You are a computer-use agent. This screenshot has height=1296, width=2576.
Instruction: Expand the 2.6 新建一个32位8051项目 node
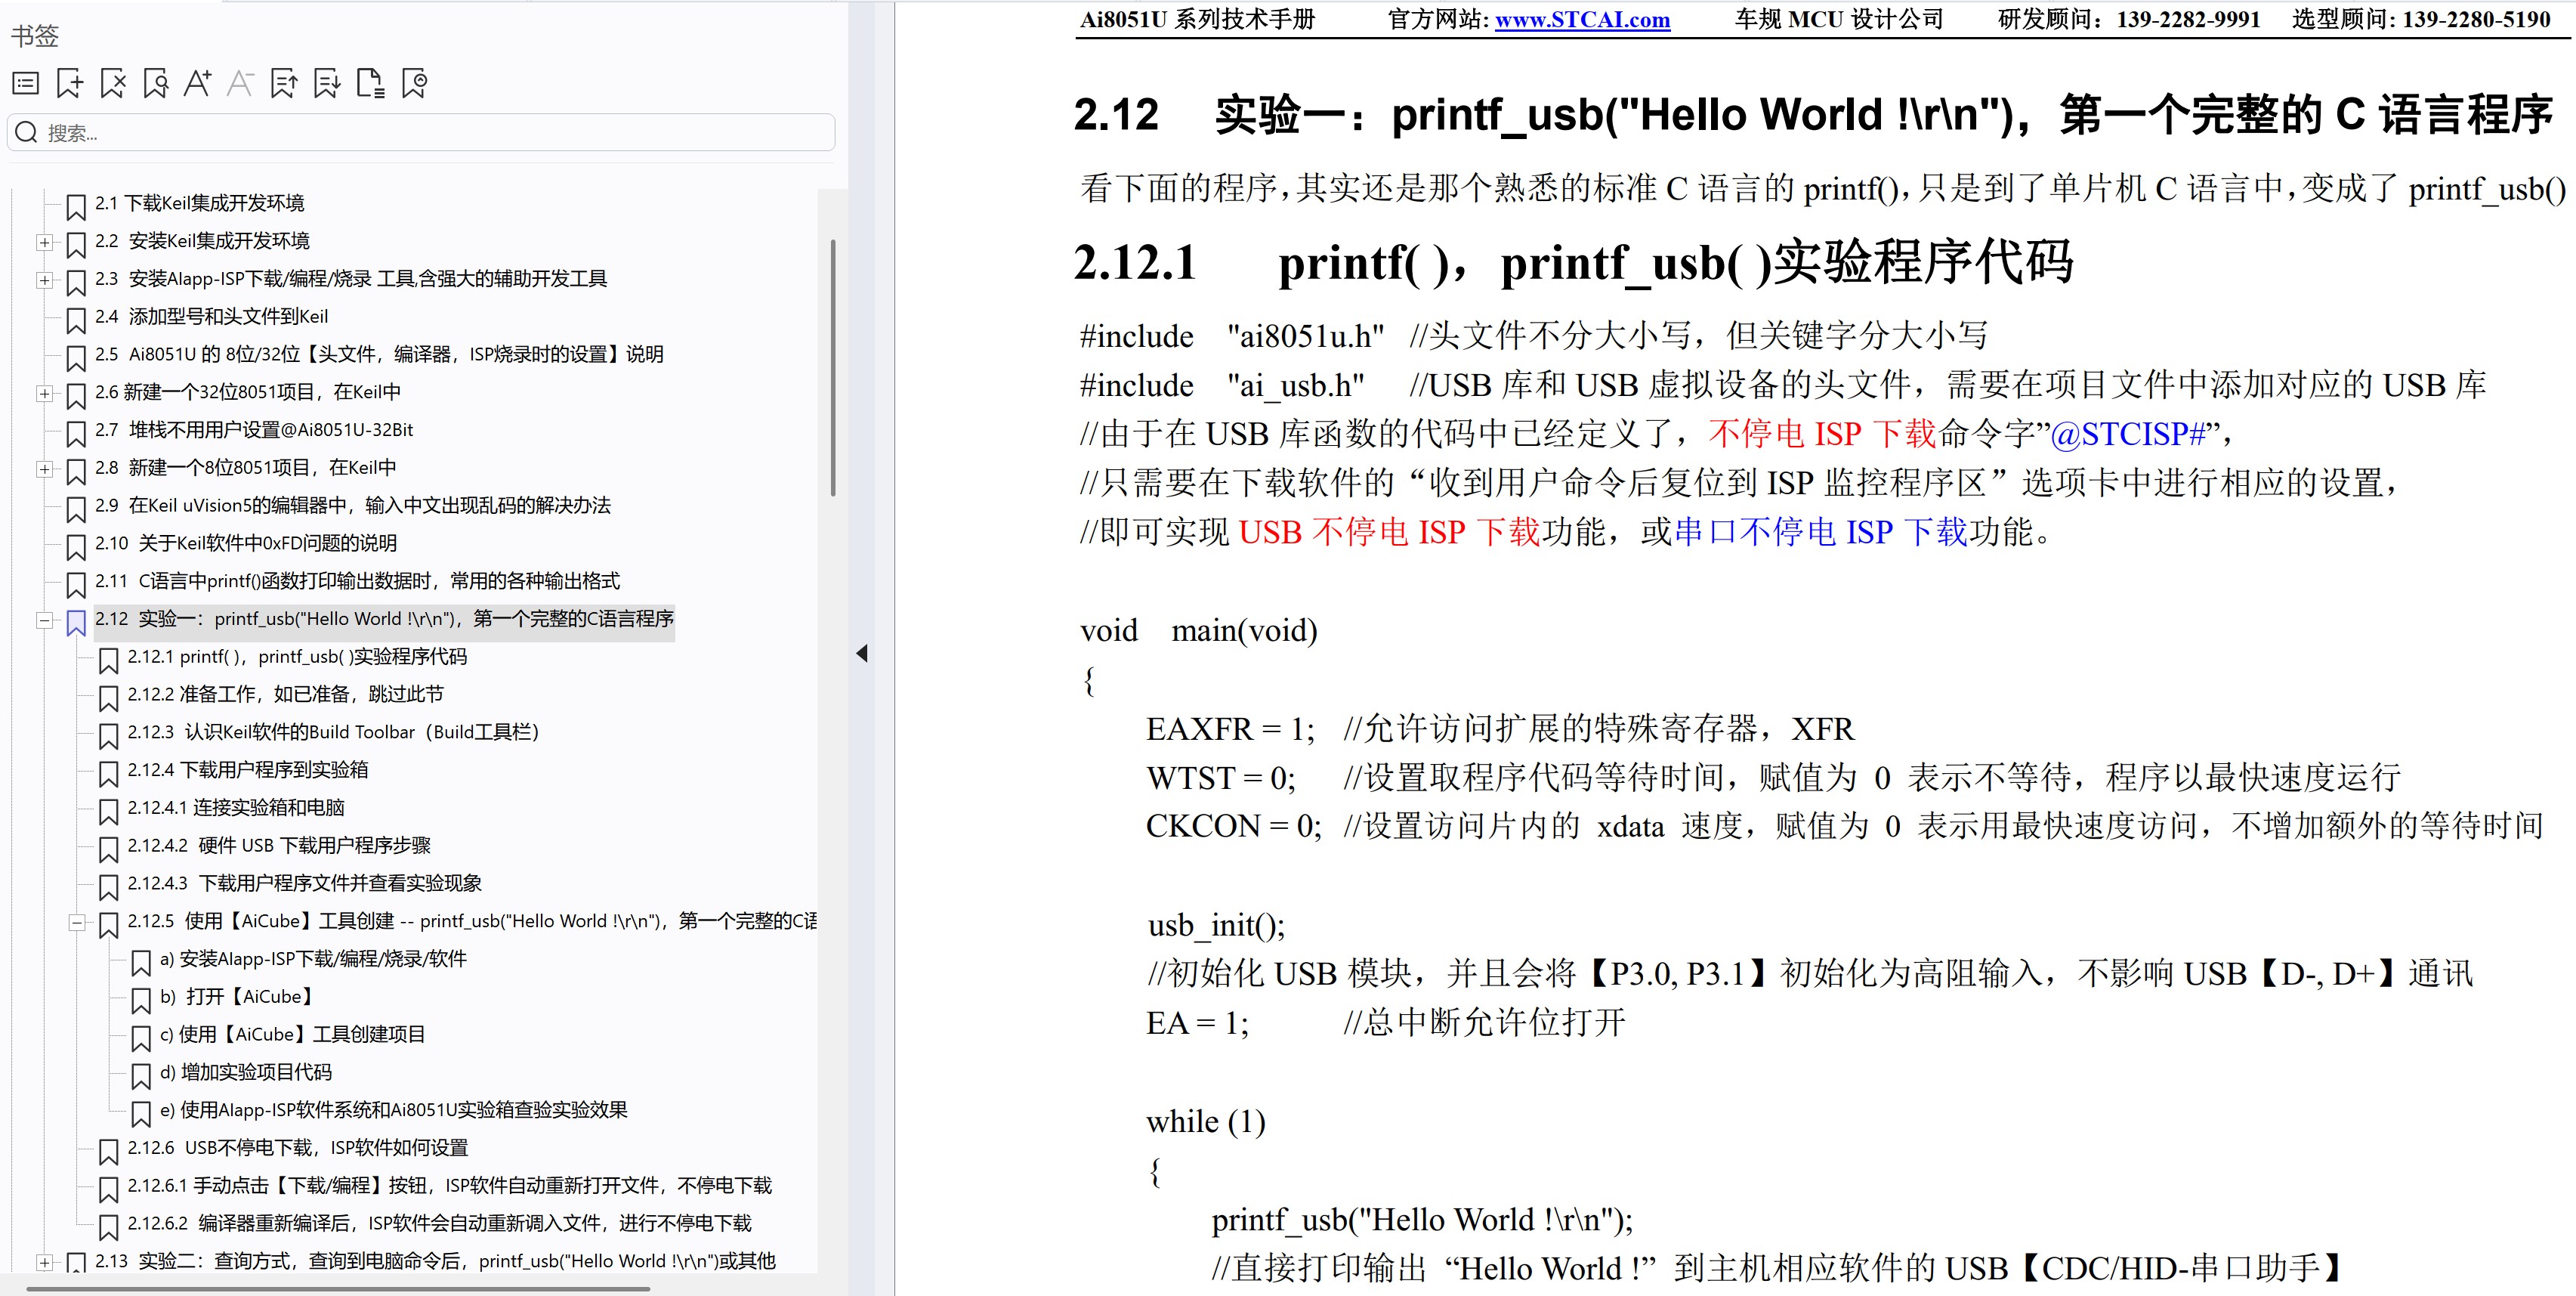pos(44,393)
